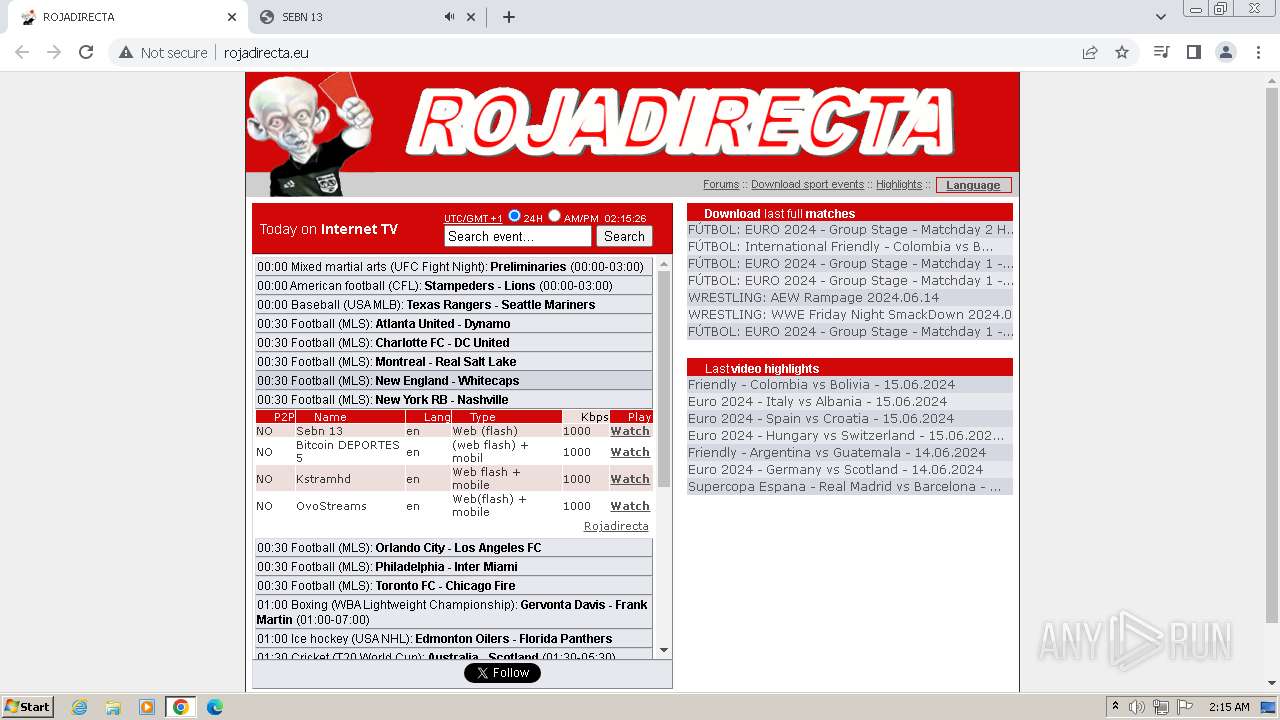Launch Internet Explorer from the taskbar
Viewport: 1280px width, 720px height.
tap(79, 707)
